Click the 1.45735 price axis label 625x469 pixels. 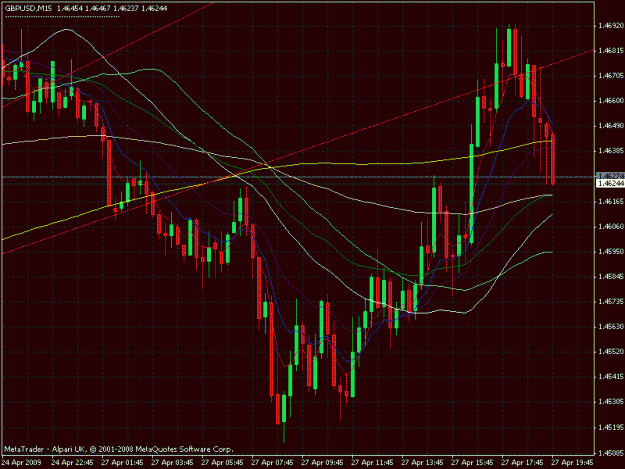pos(610,302)
